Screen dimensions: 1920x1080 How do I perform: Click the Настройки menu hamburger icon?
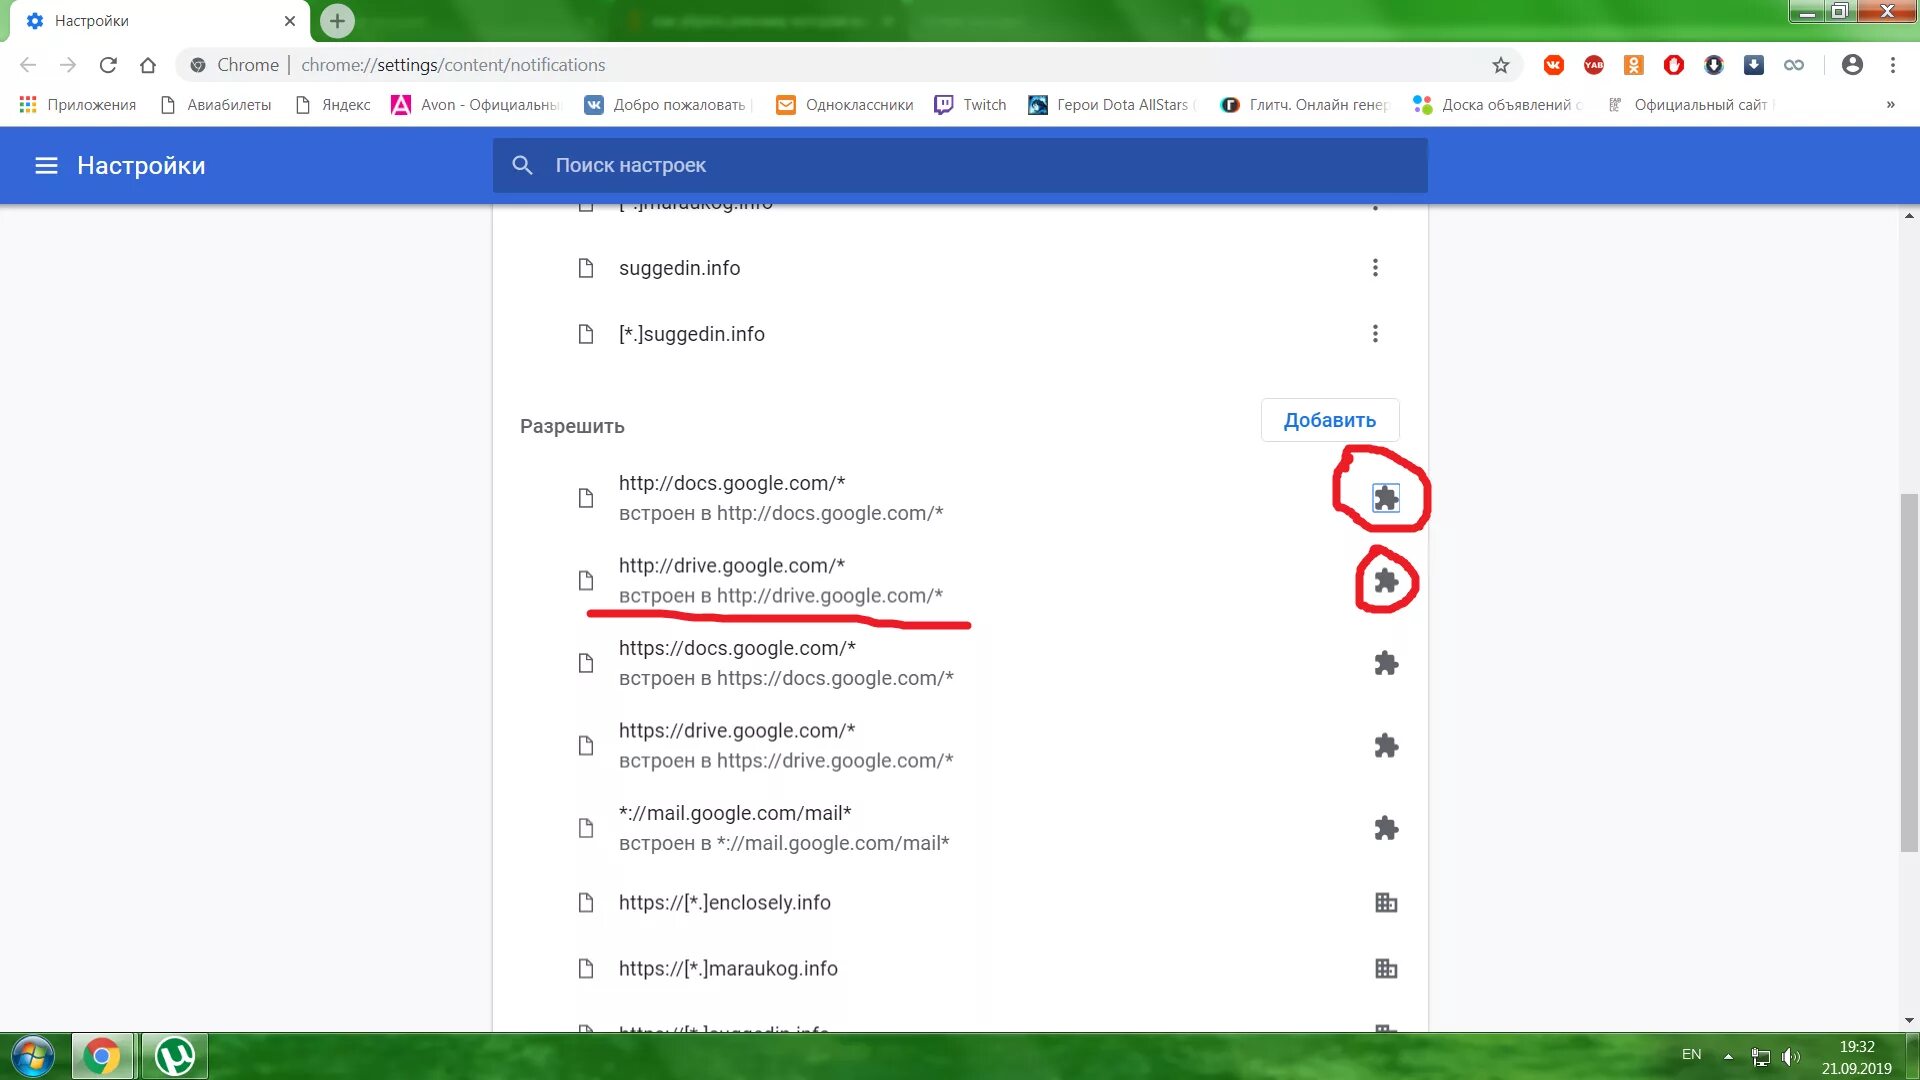[45, 164]
